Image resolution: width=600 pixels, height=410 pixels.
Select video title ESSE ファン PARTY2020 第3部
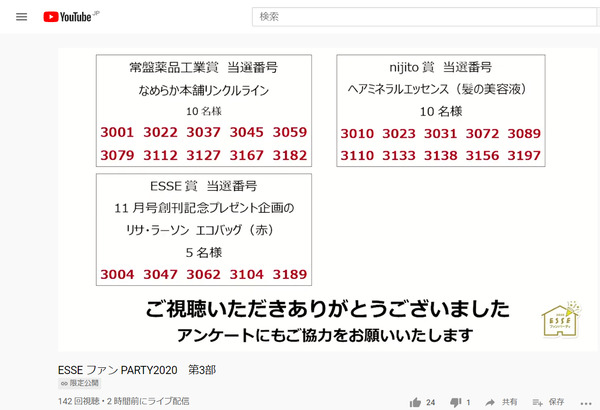[137, 370]
